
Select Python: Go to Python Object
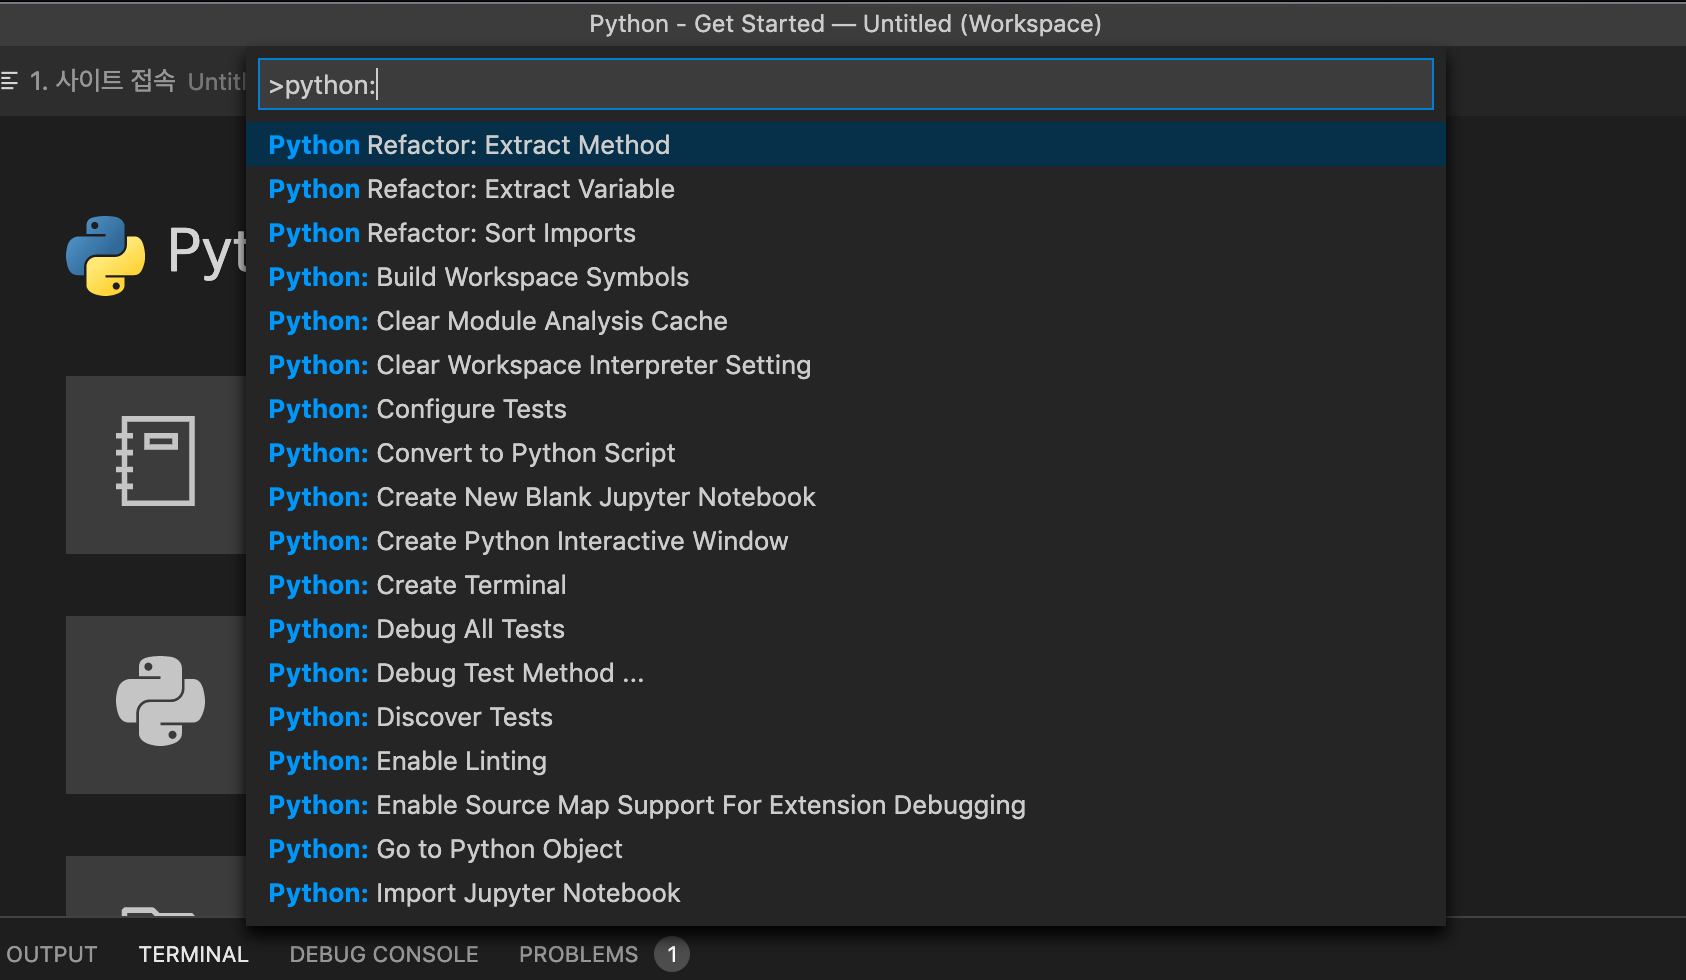(x=845, y=849)
